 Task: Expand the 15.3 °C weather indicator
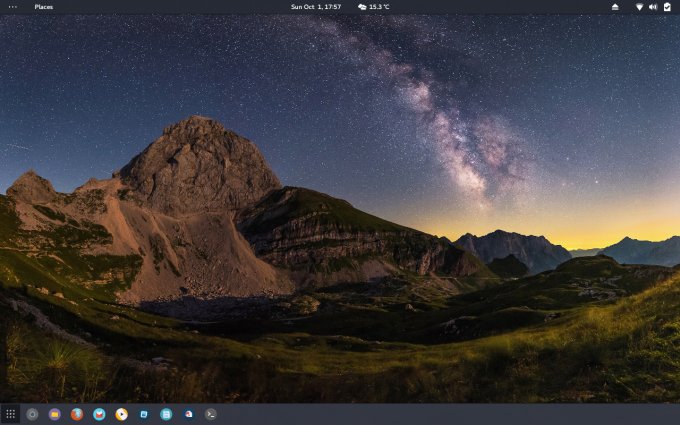[x=374, y=7]
